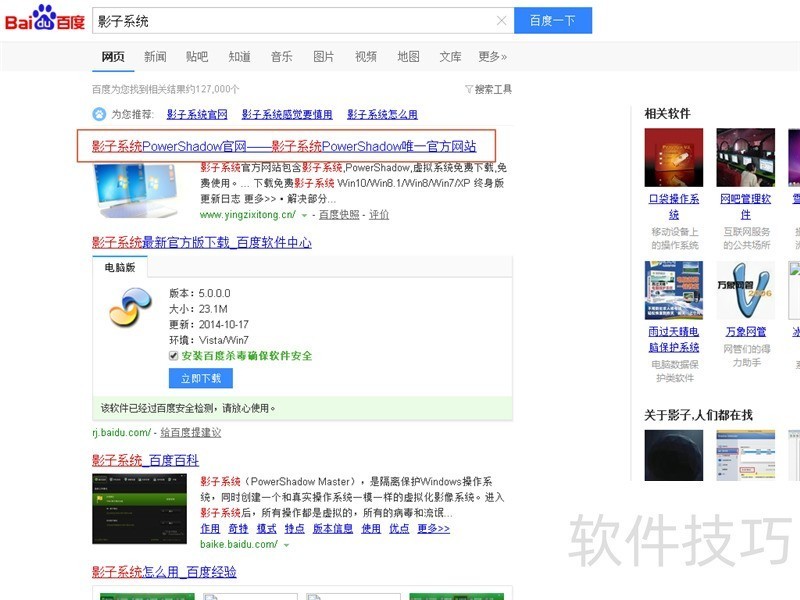The width and height of the screenshot is (800, 600).
Task: Open the 贴吧 tab
Action: pos(197,57)
